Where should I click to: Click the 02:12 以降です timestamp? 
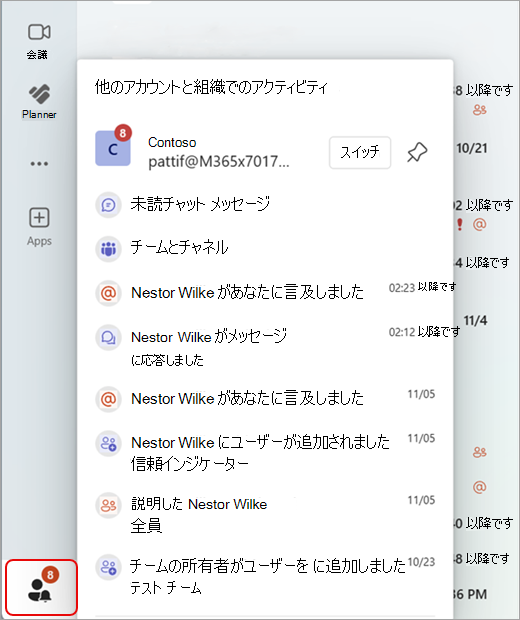424,332
